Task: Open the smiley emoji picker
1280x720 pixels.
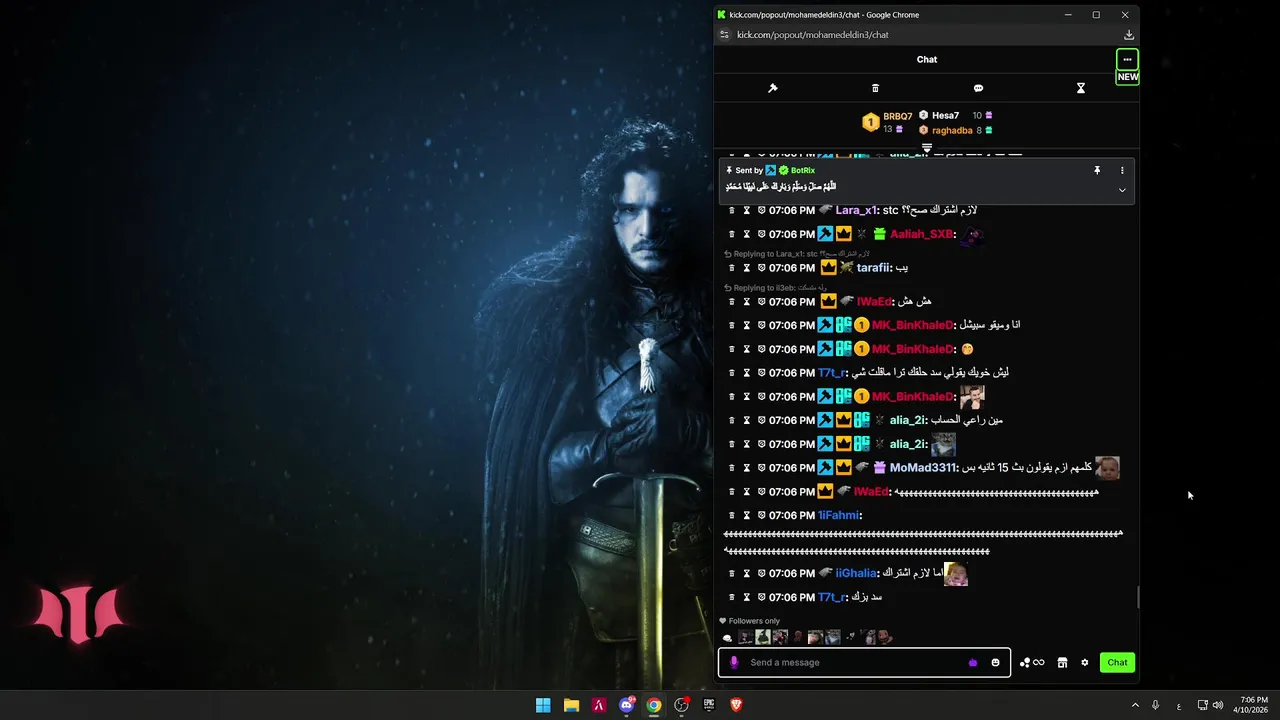Action: pyautogui.click(x=995, y=663)
